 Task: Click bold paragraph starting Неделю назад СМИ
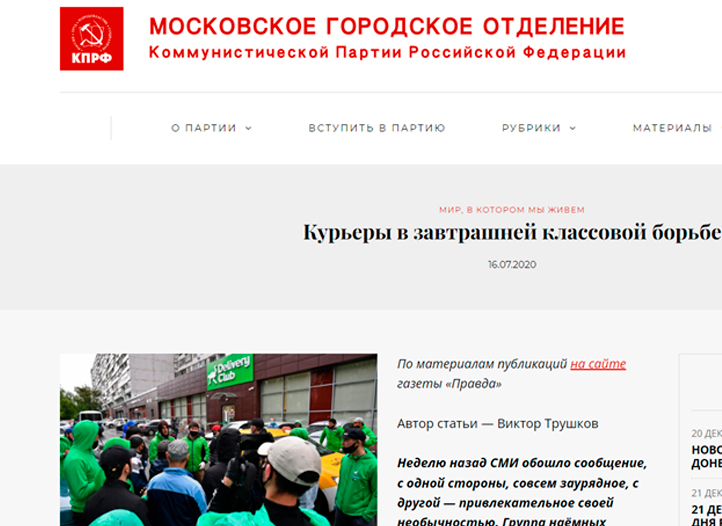522,492
